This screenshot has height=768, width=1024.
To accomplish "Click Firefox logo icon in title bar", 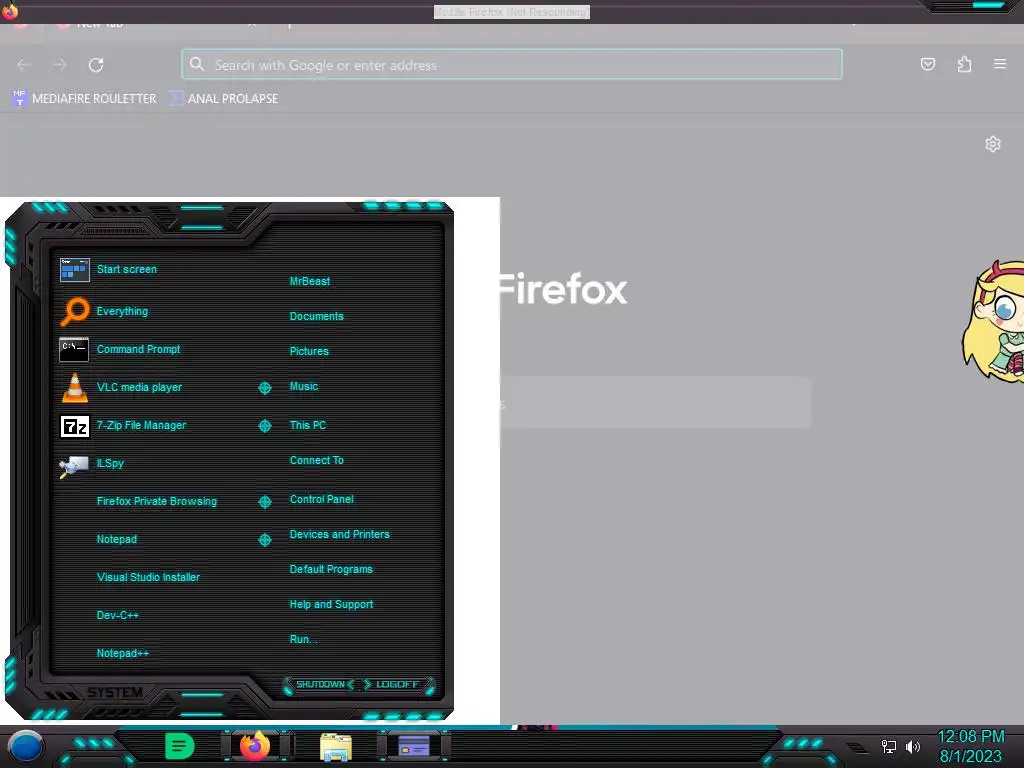I will click(x=10, y=10).
